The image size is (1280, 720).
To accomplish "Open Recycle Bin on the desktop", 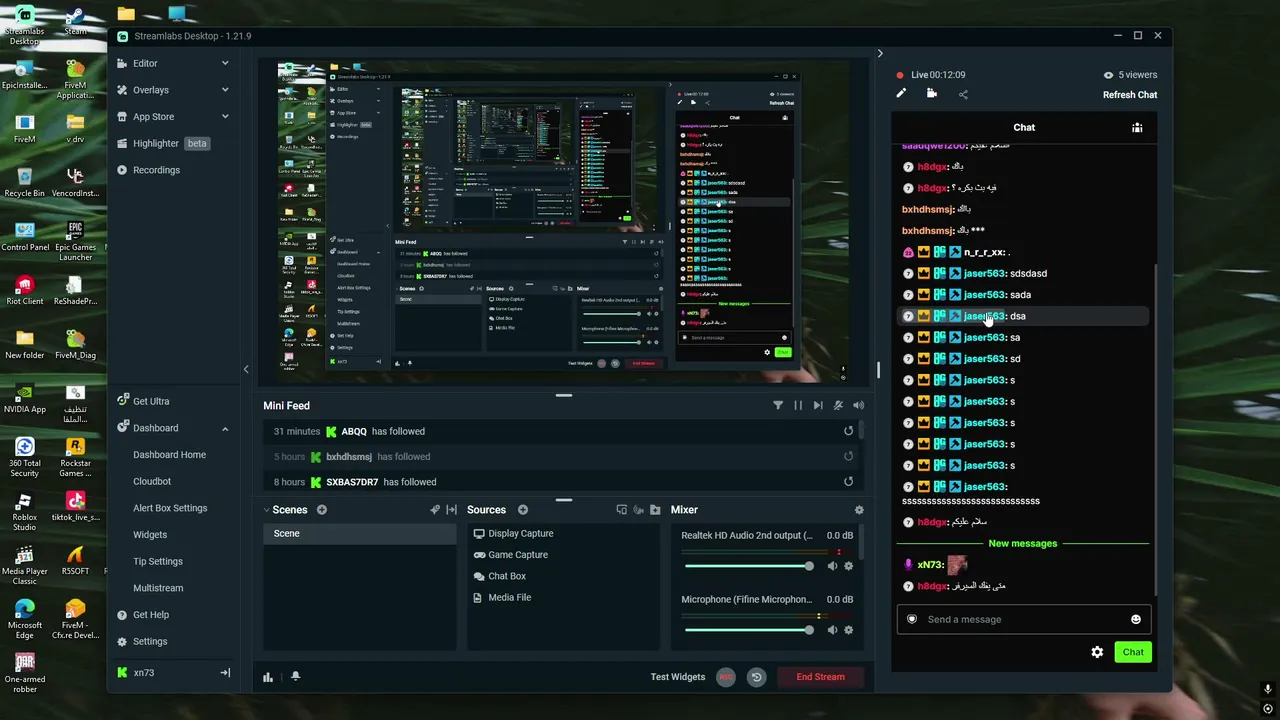I will pos(25,181).
